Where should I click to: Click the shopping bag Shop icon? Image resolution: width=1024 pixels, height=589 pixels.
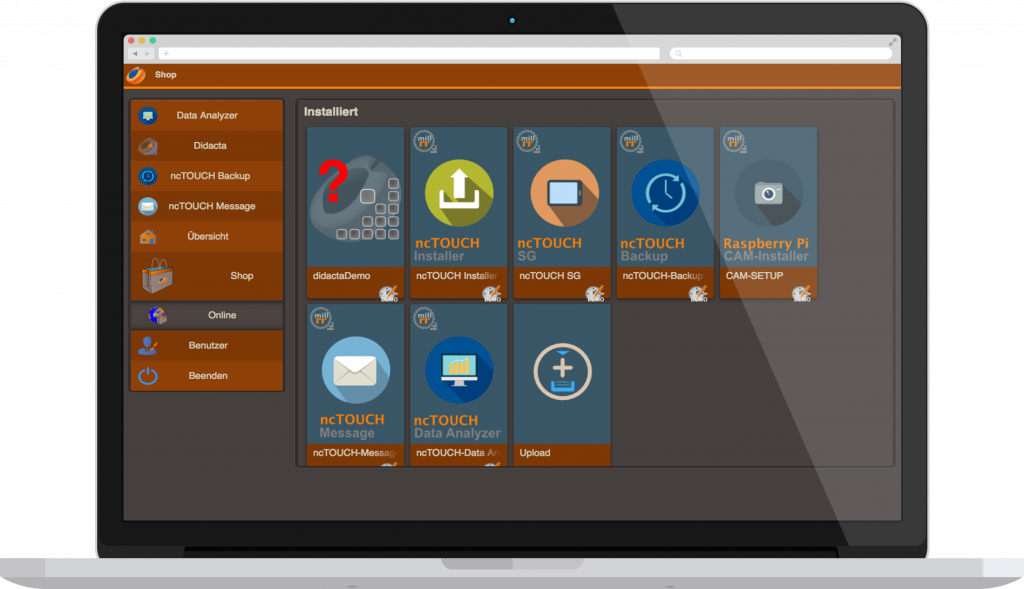157,276
